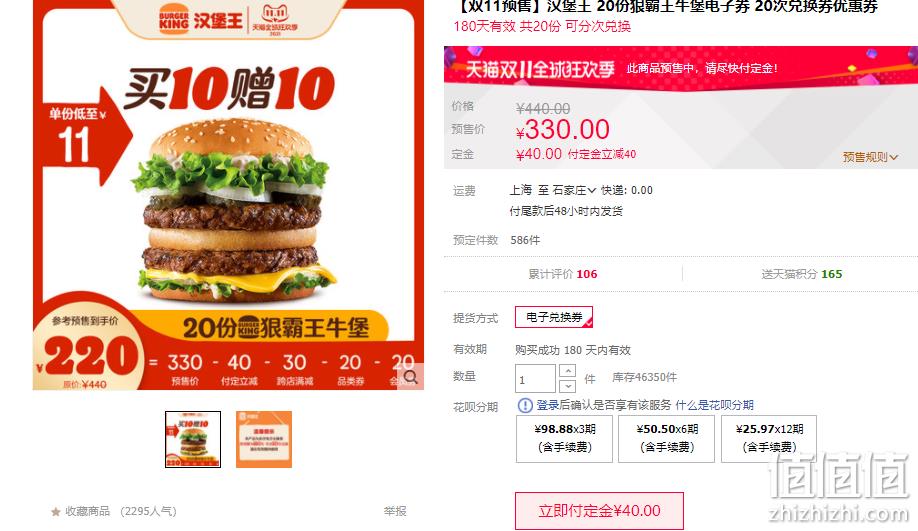This screenshot has width=918, height=531.
Task: Click the info icon before 登录后确认
Action: click(525, 405)
